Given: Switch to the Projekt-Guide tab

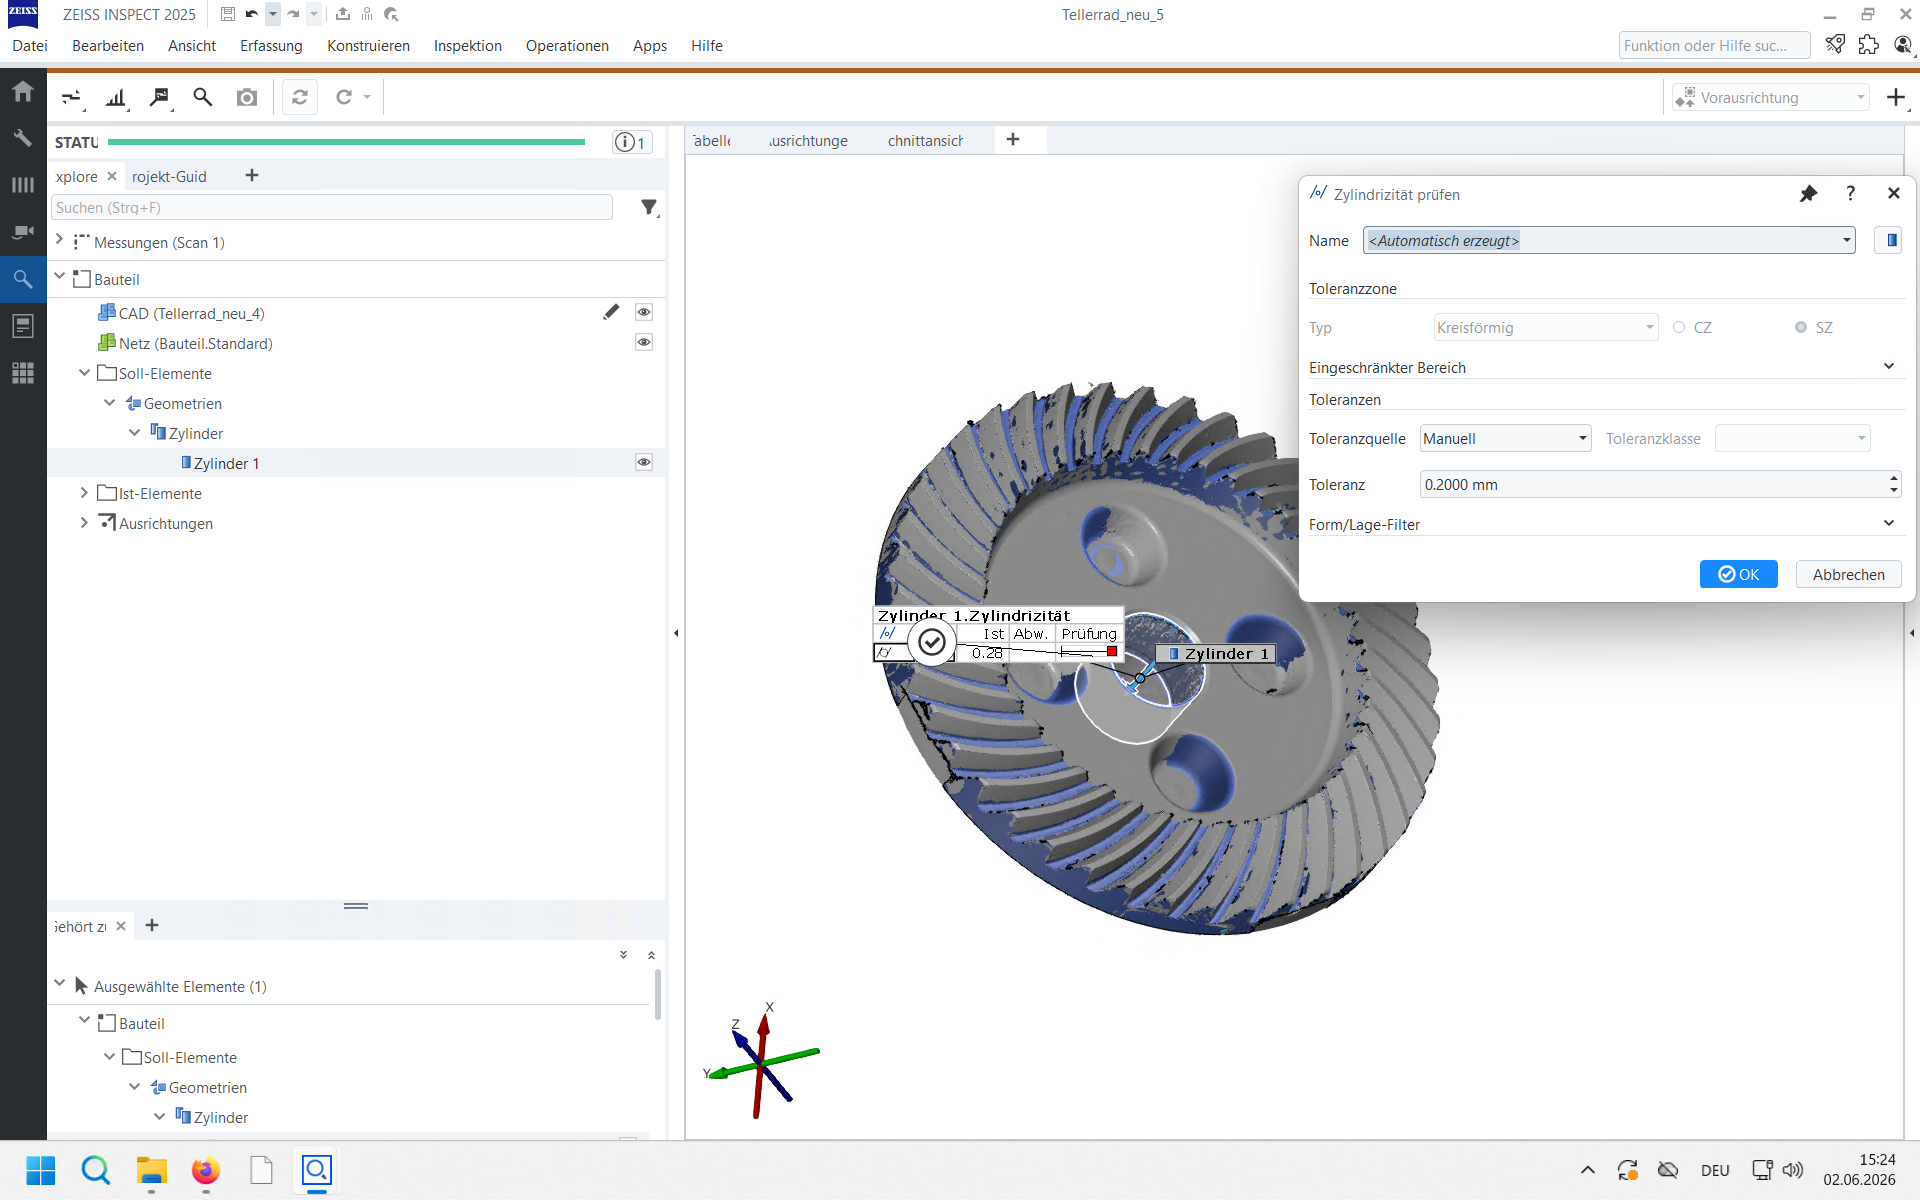Looking at the screenshot, I should point(169,176).
